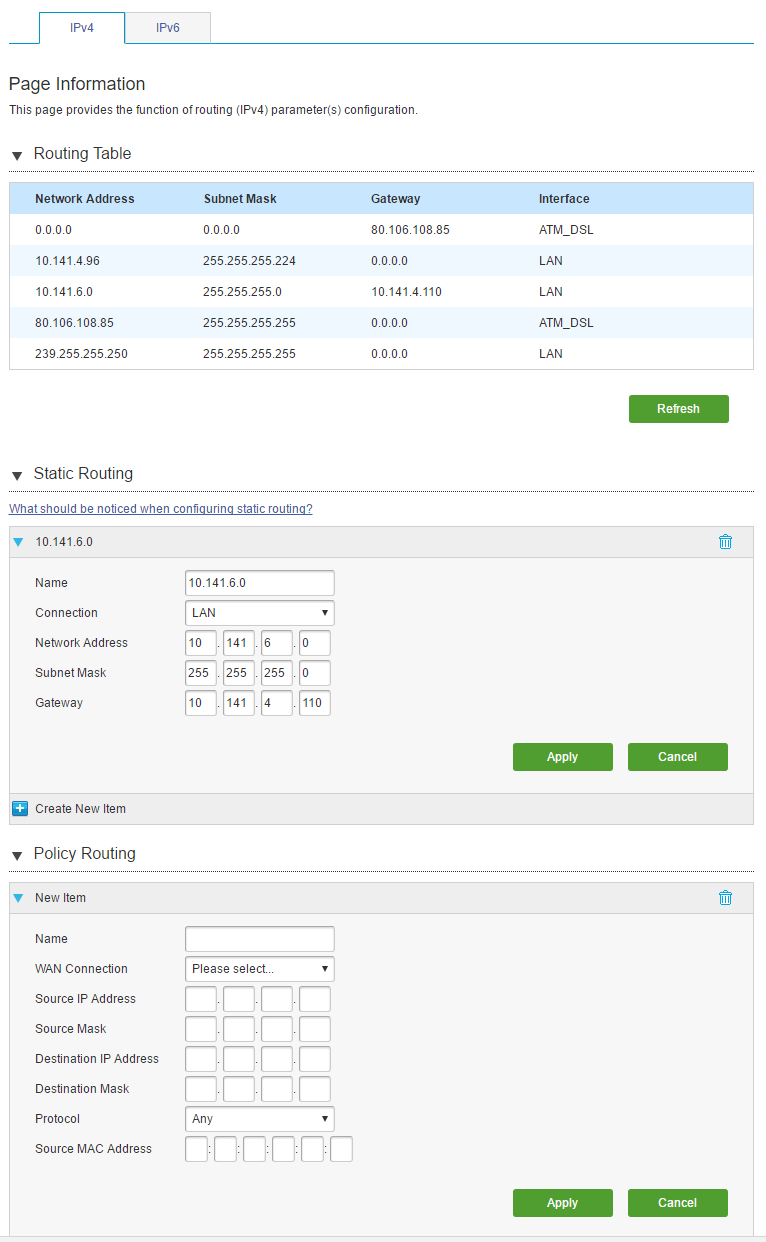The width and height of the screenshot is (766, 1242).
Task: Collapse the Policy Routing section triangle
Action: tap(17, 856)
